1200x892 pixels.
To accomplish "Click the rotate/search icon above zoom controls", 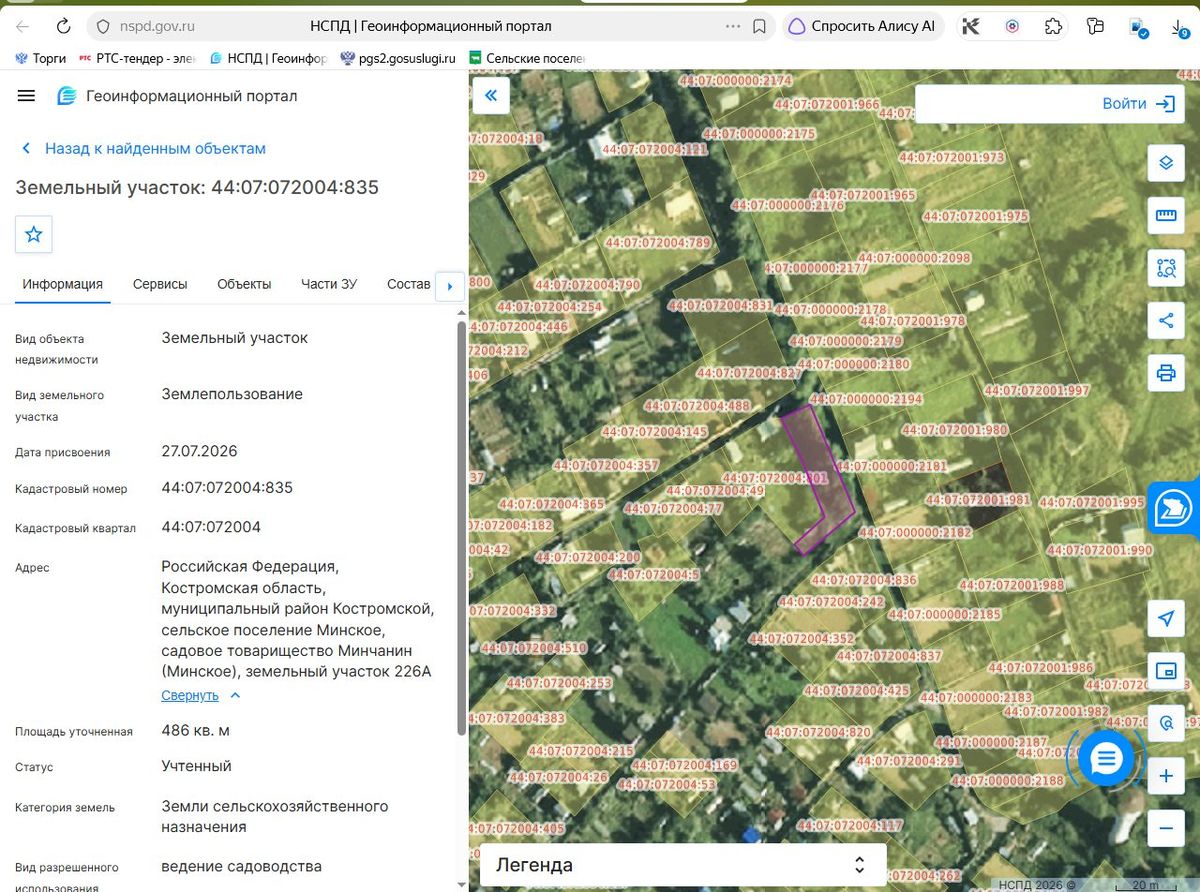I will tap(1165, 723).
